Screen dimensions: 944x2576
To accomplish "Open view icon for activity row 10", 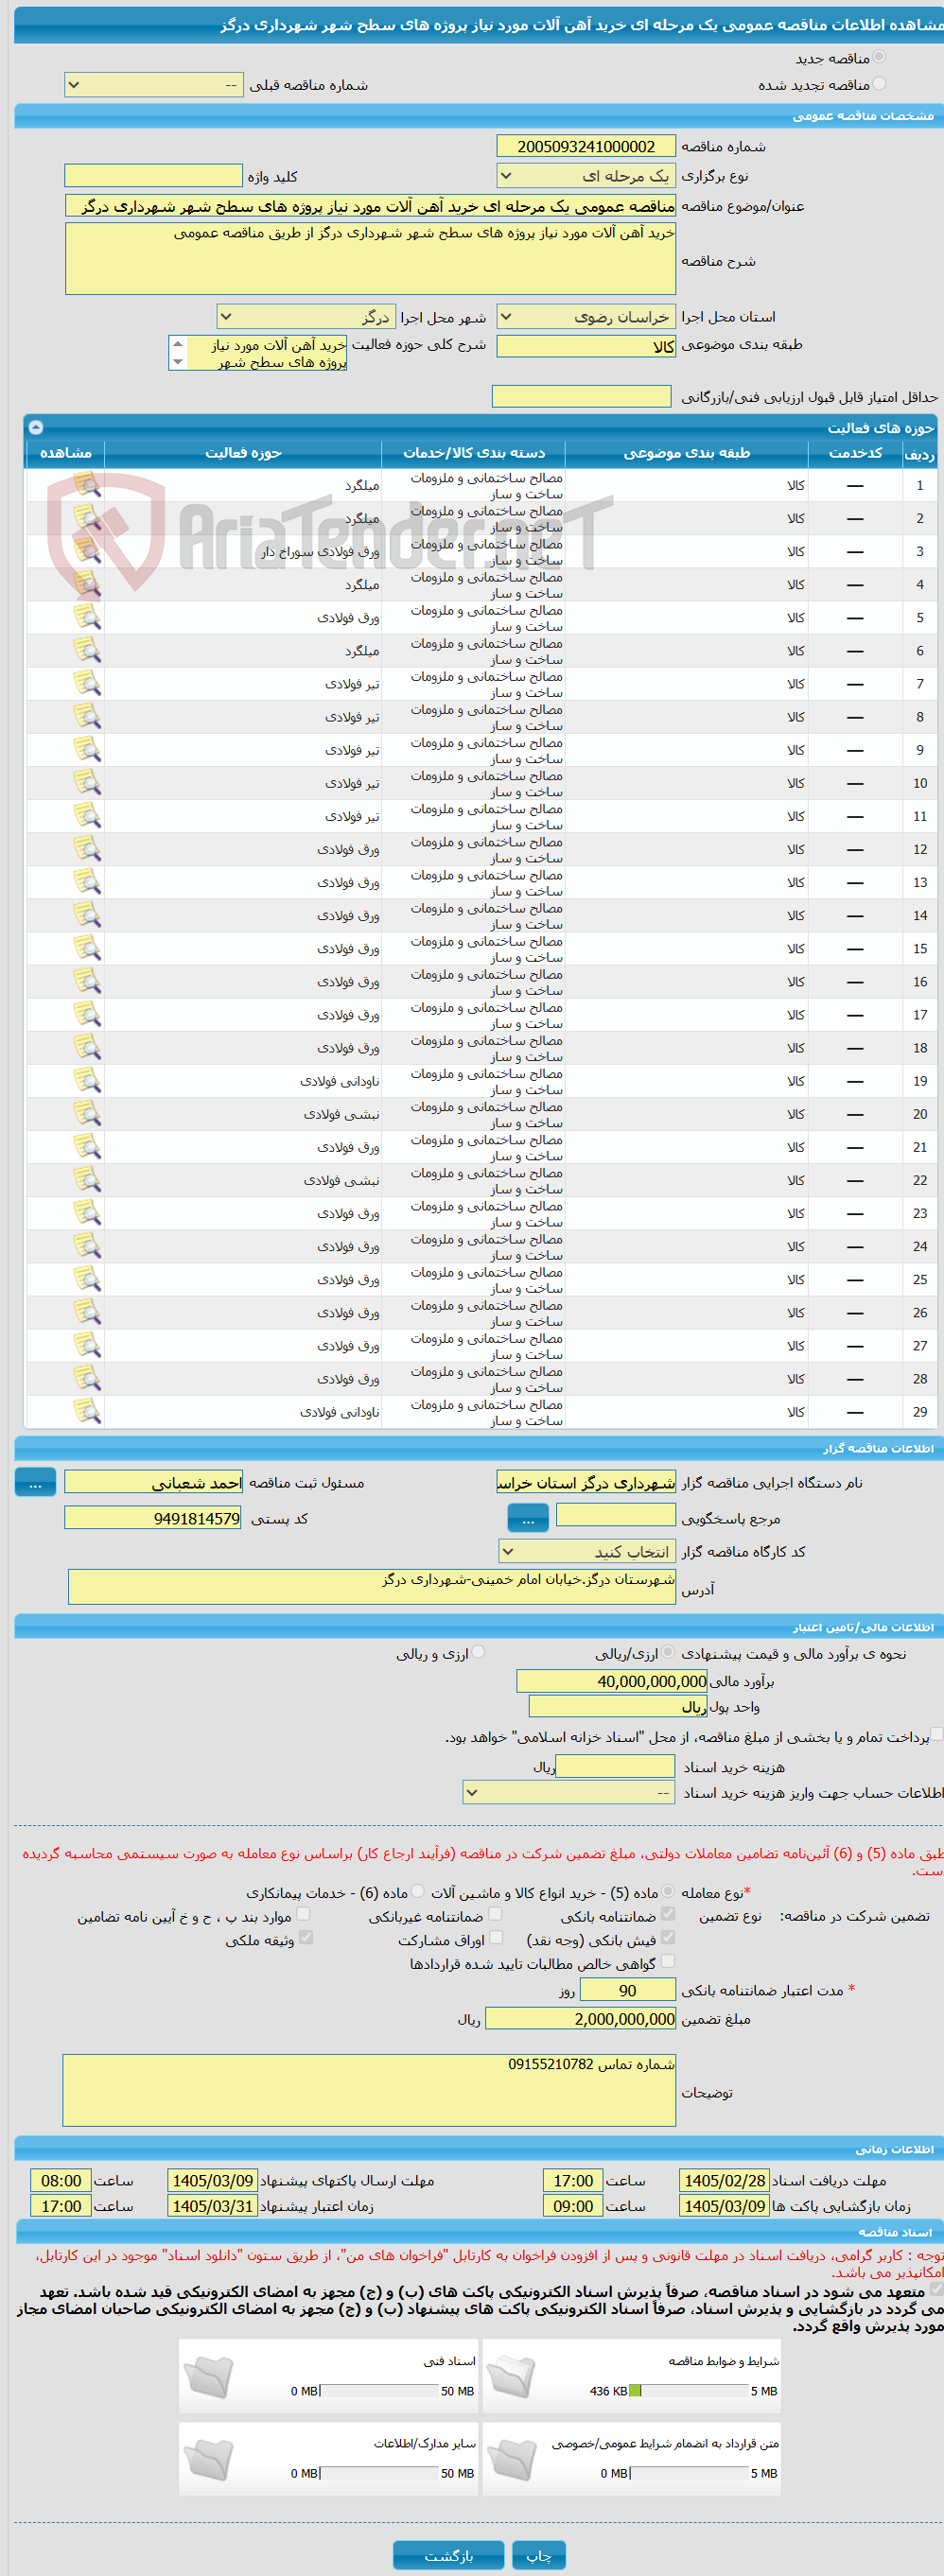I will click(x=87, y=783).
